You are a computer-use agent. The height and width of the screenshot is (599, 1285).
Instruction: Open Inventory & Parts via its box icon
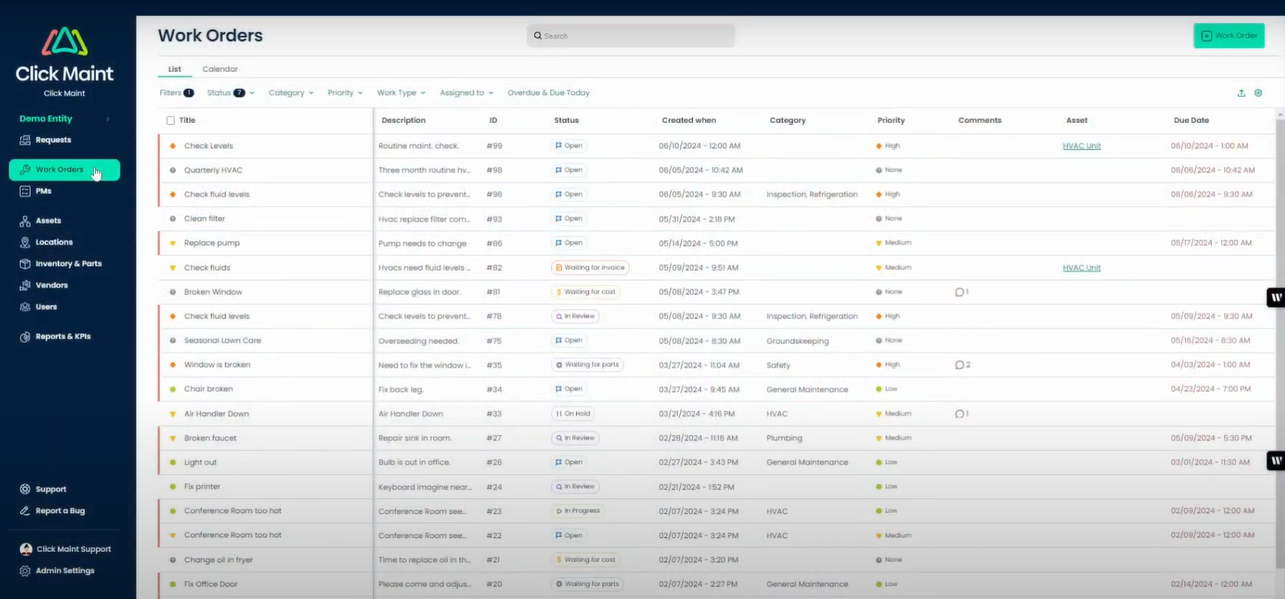(24, 263)
